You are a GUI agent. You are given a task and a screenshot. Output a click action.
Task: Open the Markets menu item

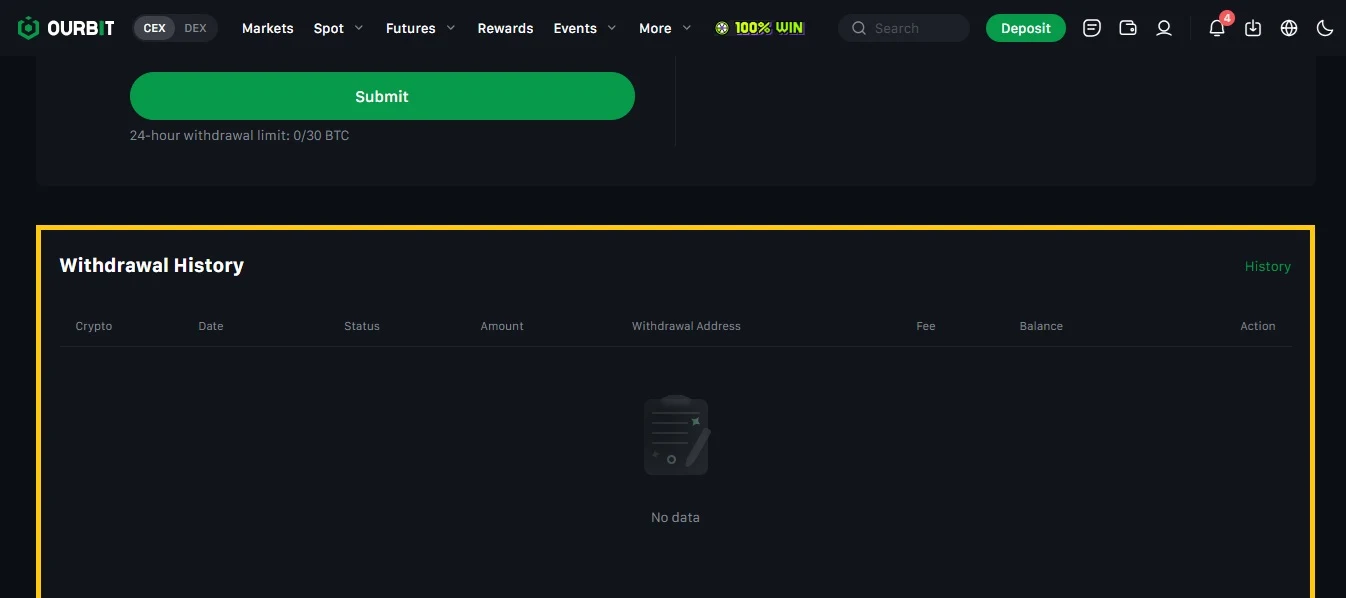pos(268,28)
